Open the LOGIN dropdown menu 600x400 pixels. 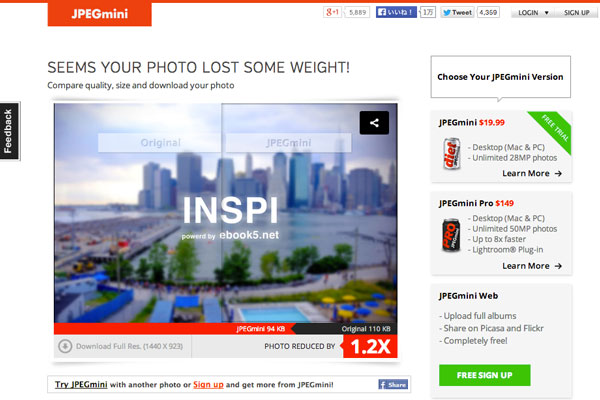point(533,13)
